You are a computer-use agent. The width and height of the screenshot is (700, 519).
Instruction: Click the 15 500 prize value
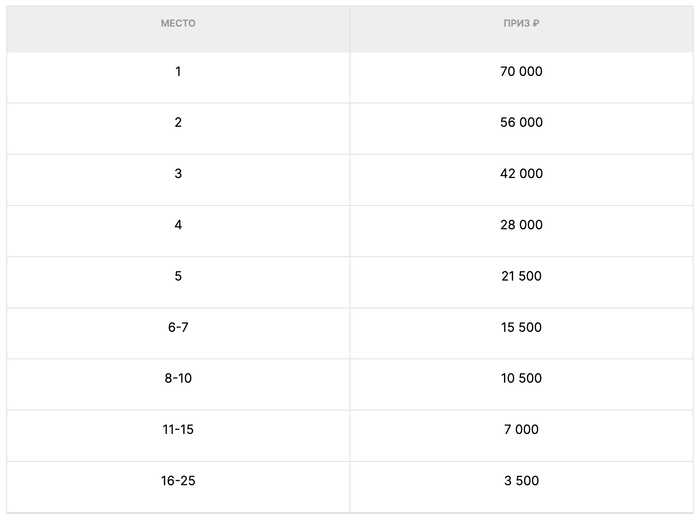[521, 327]
